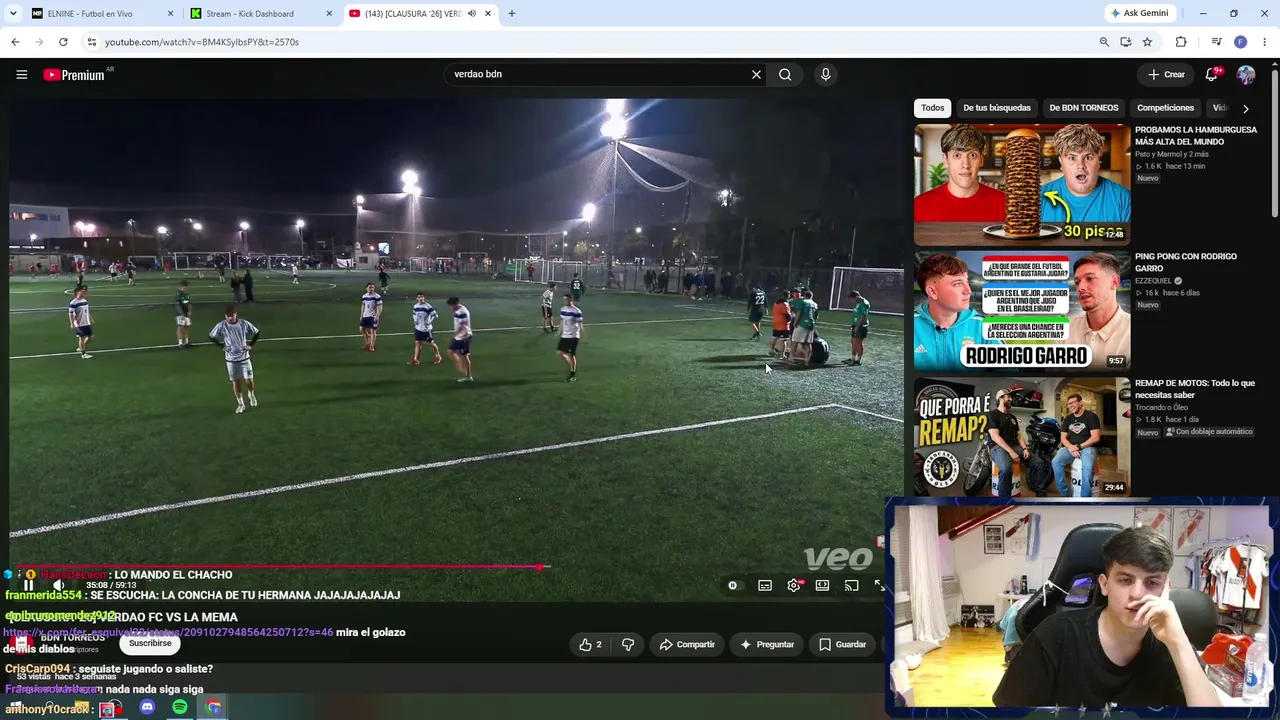Open video settings gear icon

pyautogui.click(x=794, y=586)
